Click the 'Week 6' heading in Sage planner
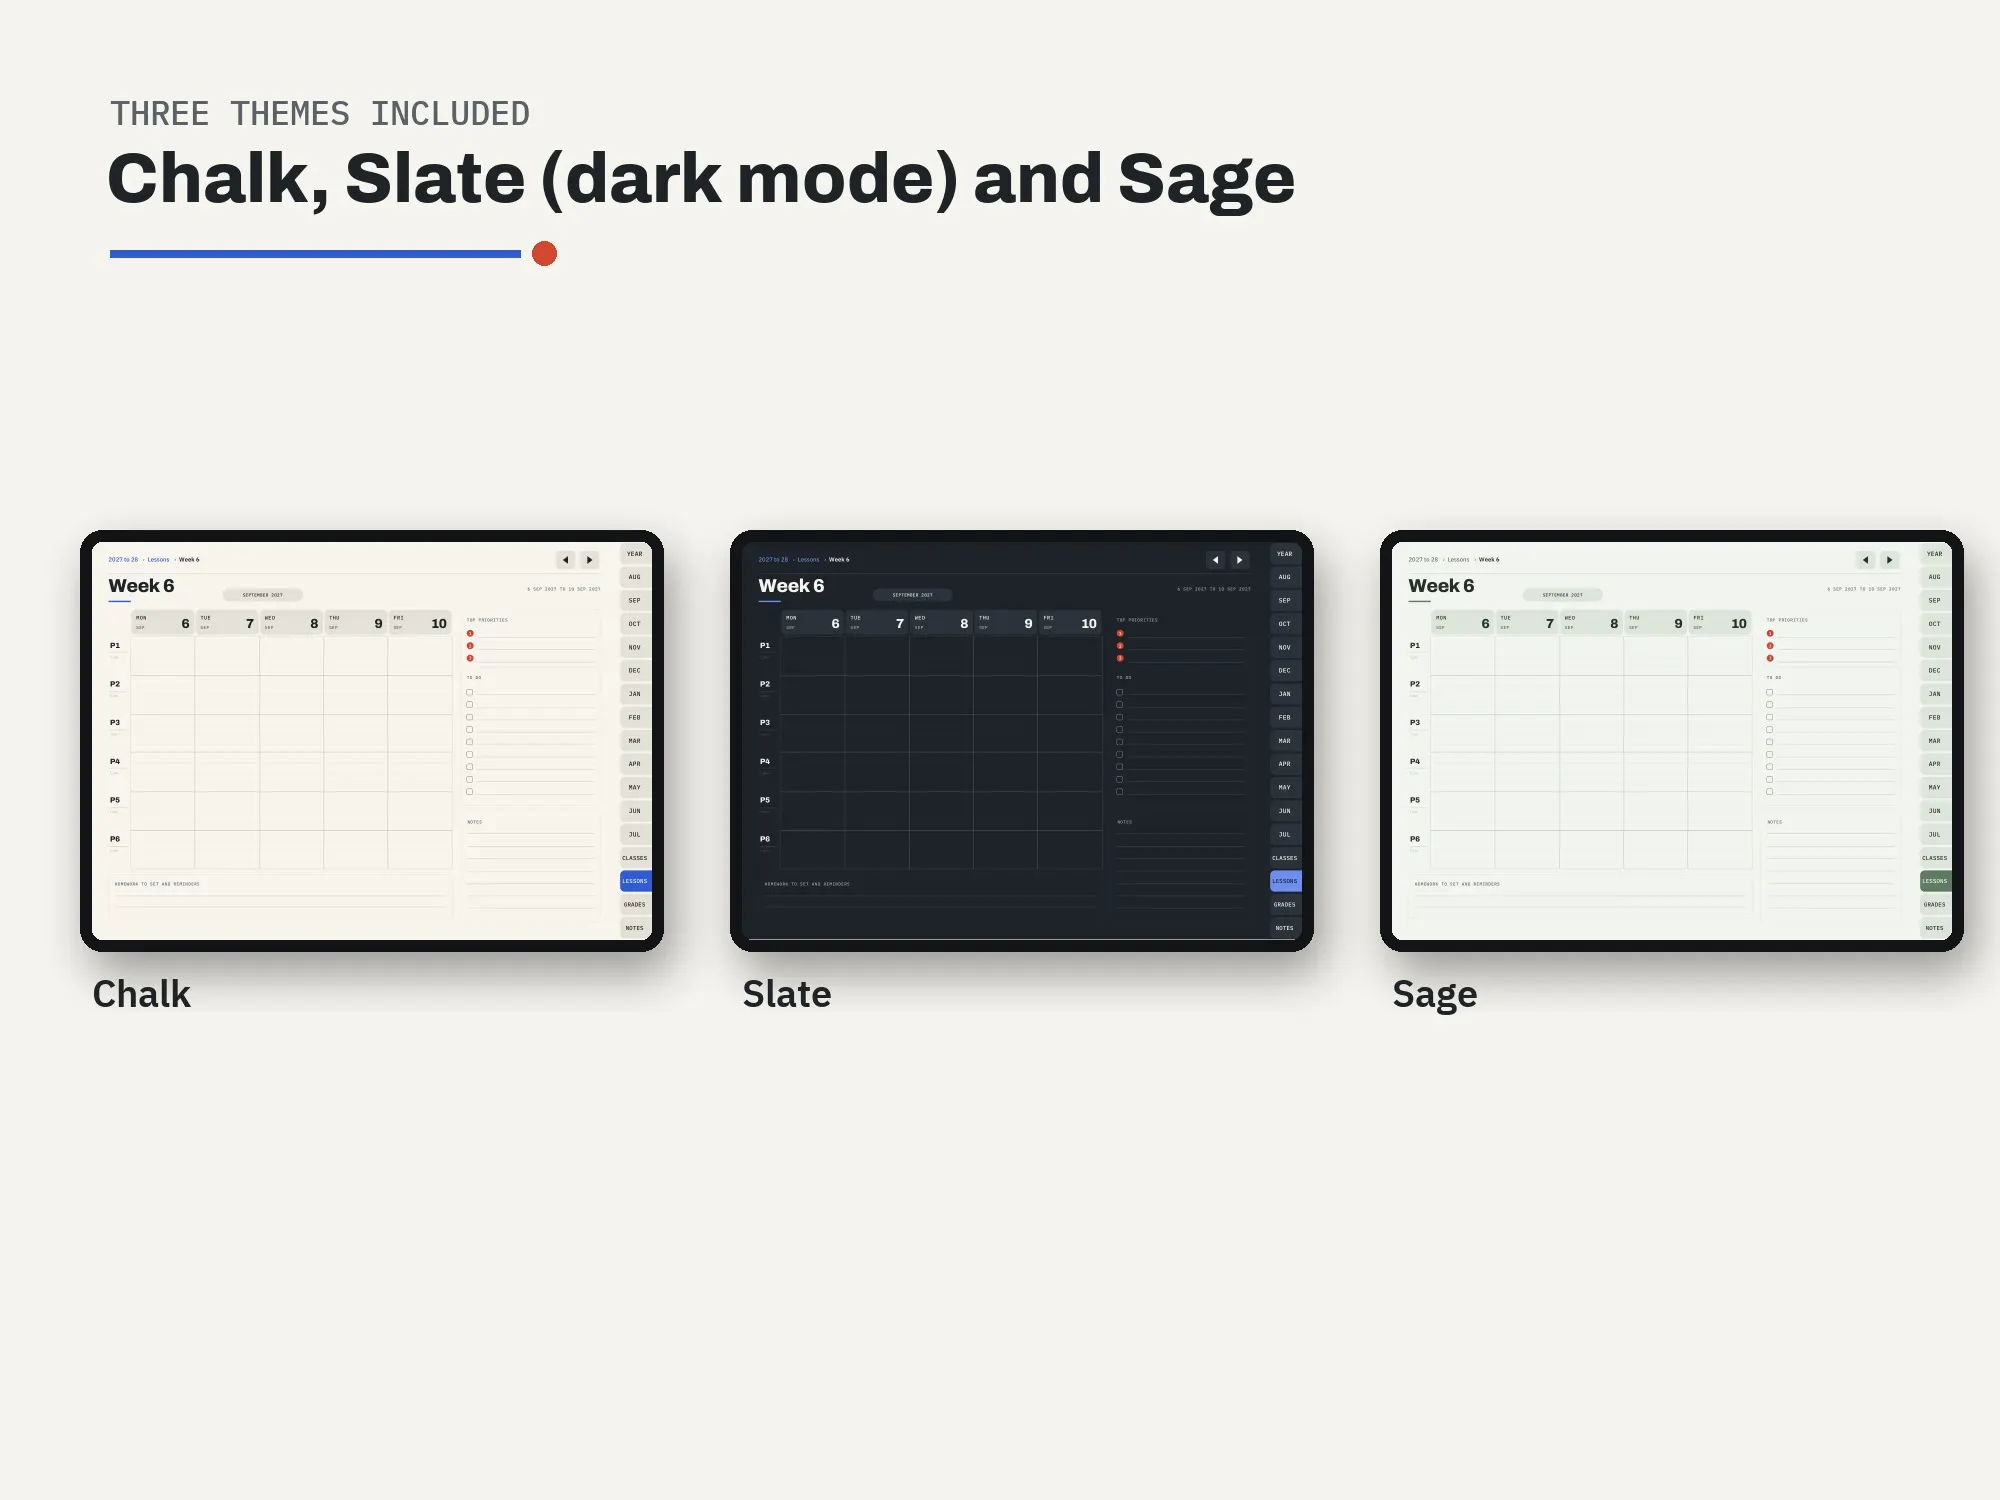2000x1500 pixels. (1441, 586)
